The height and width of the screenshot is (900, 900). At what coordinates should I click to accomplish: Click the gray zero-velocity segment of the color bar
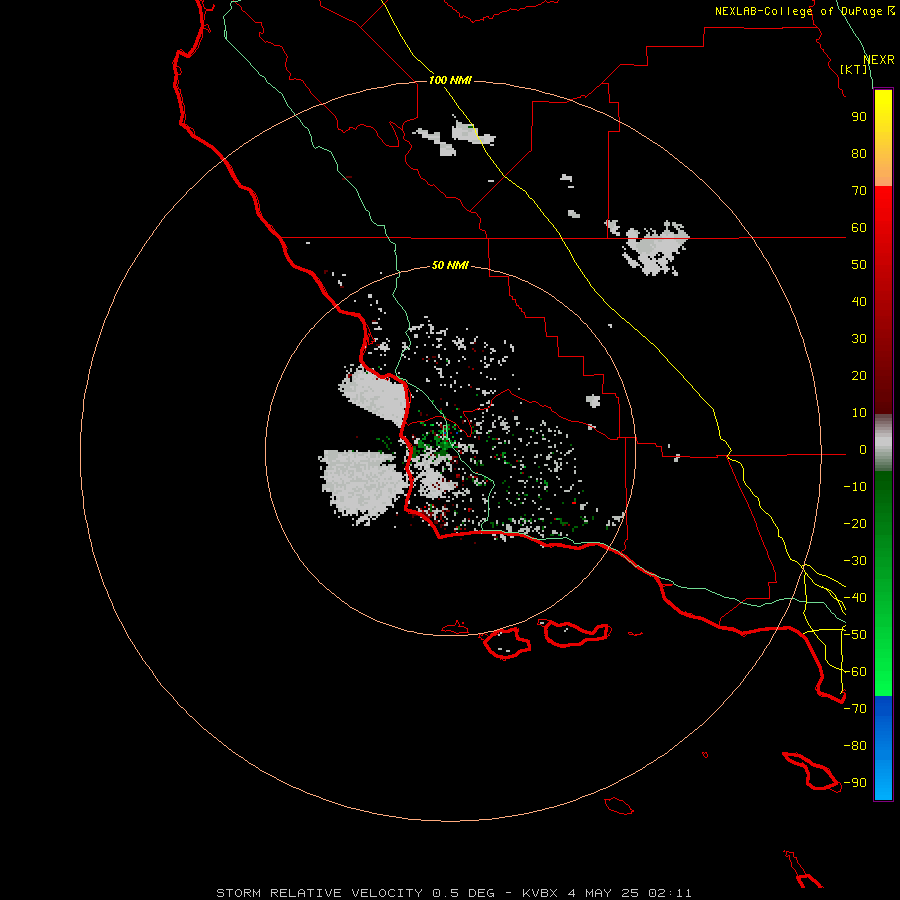pos(883,443)
